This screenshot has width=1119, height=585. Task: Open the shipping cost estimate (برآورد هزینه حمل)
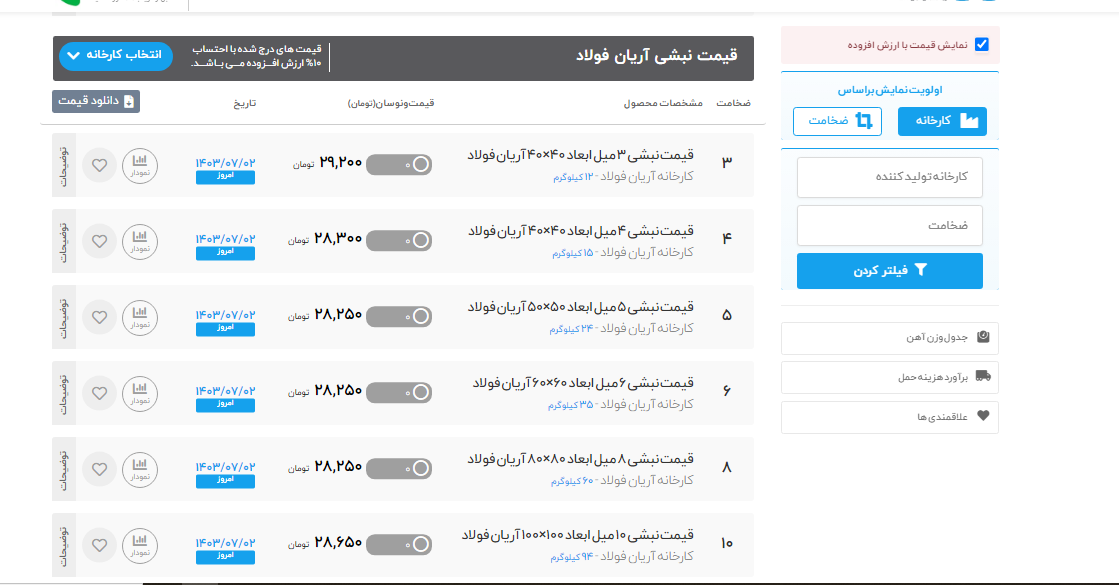pyautogui.click(x=889, y=377)
